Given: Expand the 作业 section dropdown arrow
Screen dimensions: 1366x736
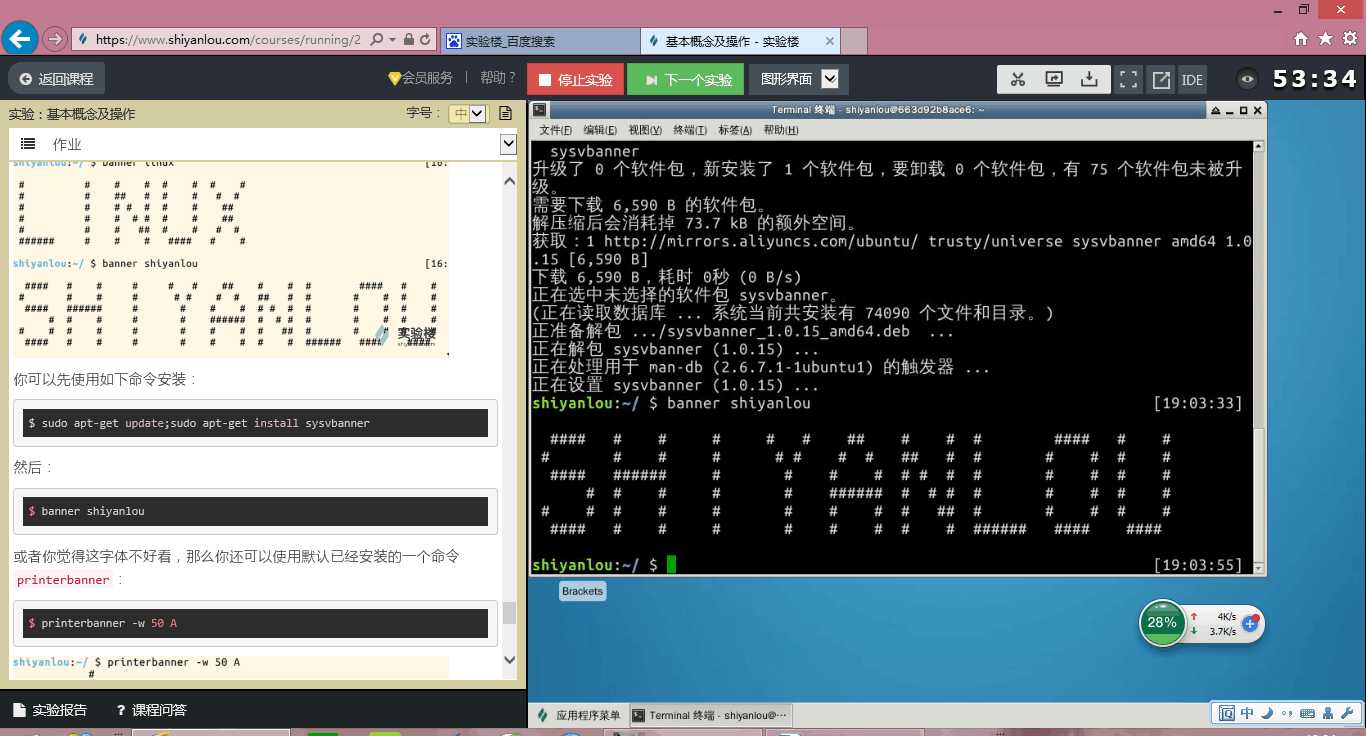Looking at the screenshot, I should click(508, 145).
